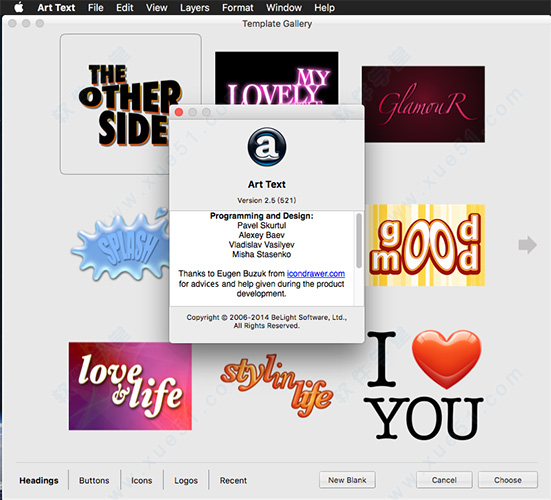The image size is (551, 500).
Task: Select the My Lovely neon template
Action: (x=277, y=78)
